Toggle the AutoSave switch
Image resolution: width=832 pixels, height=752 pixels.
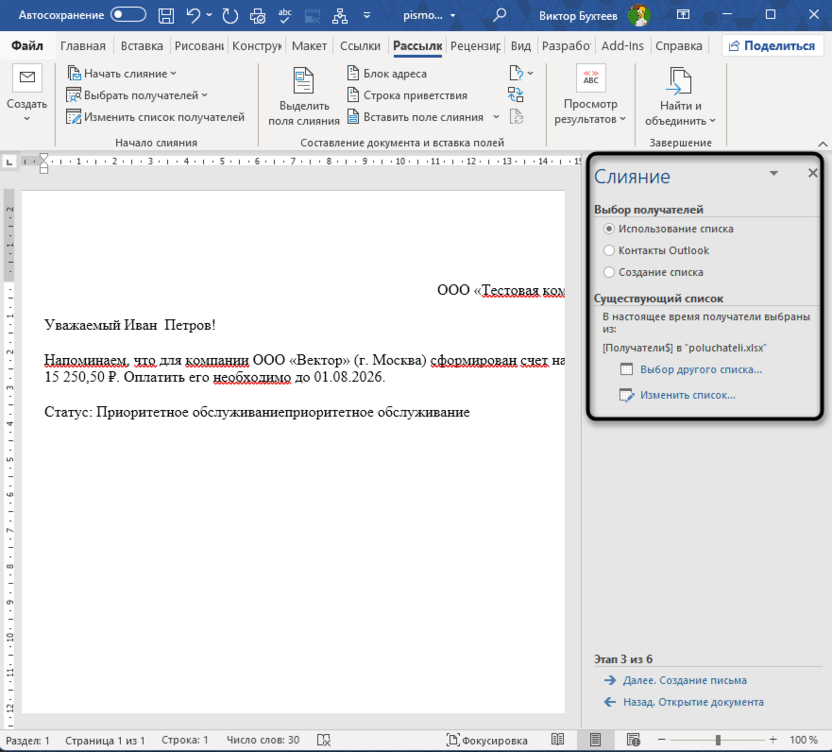(128, 15)
